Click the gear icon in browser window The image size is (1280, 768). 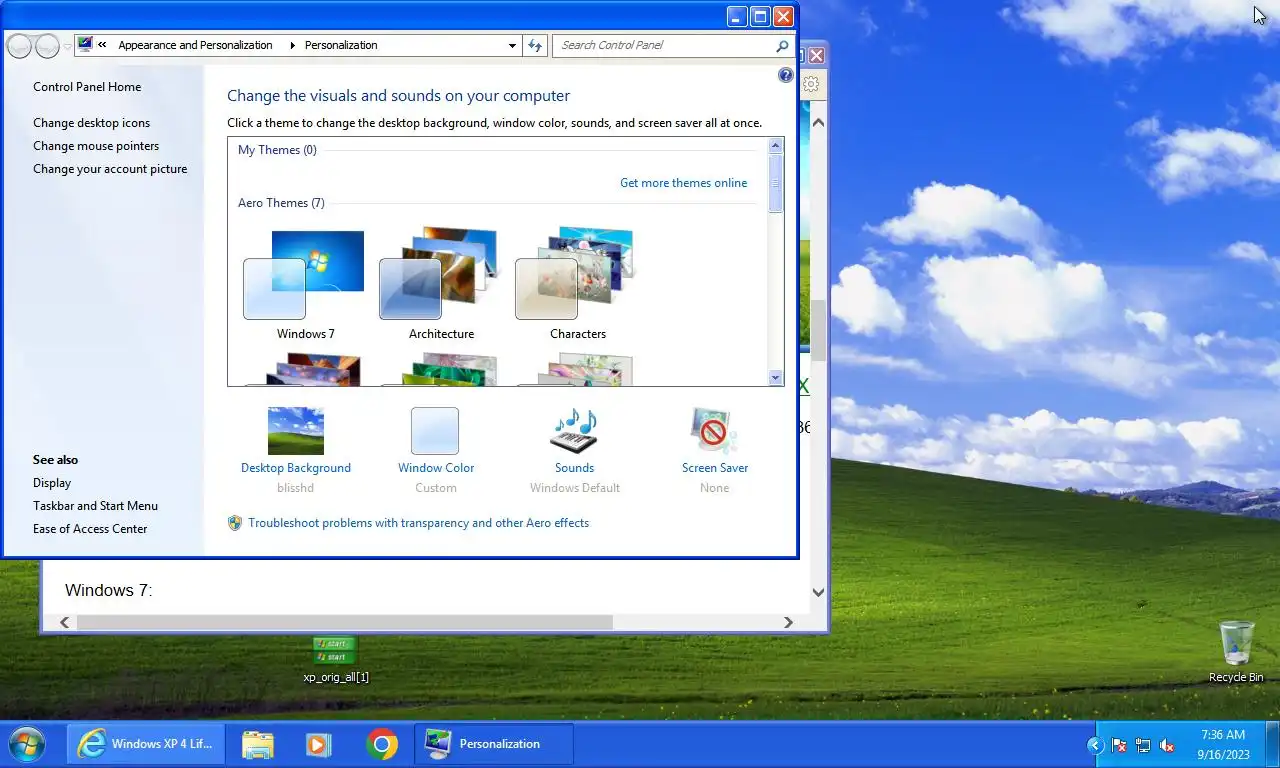pos(811,85)
